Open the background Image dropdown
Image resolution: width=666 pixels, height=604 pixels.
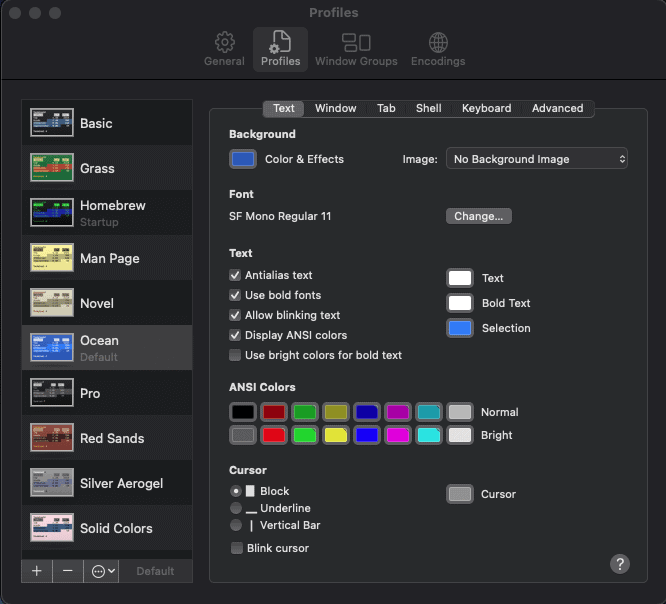537,159
